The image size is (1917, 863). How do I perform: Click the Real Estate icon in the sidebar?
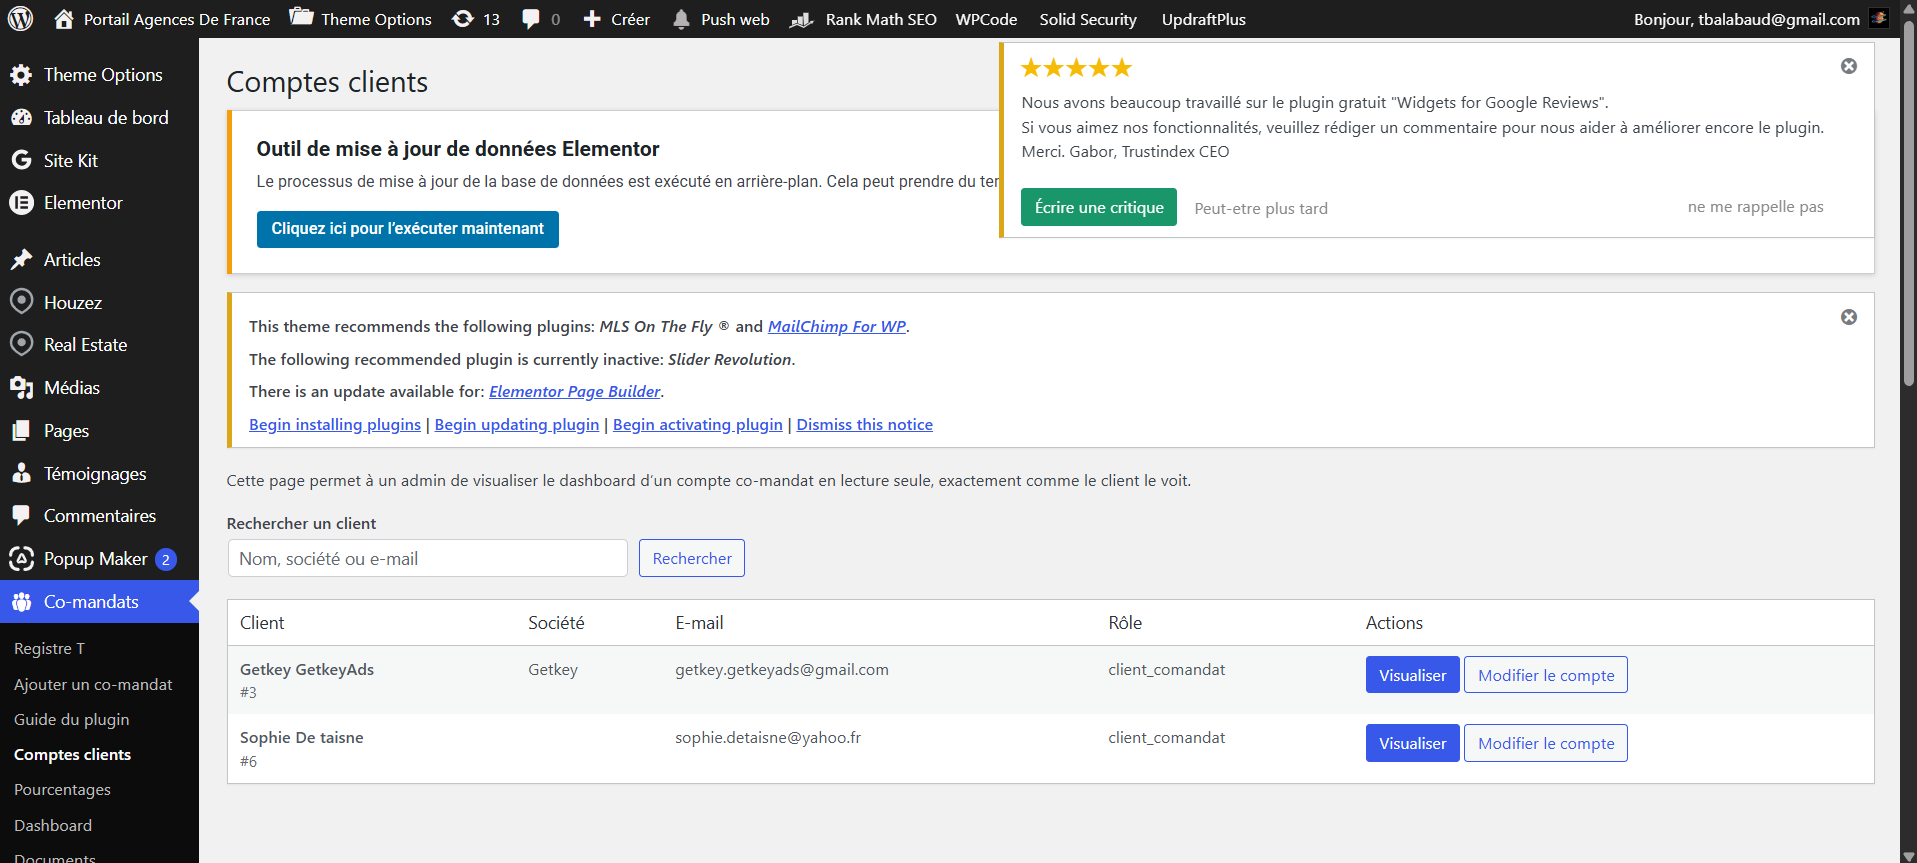[21, 344]
